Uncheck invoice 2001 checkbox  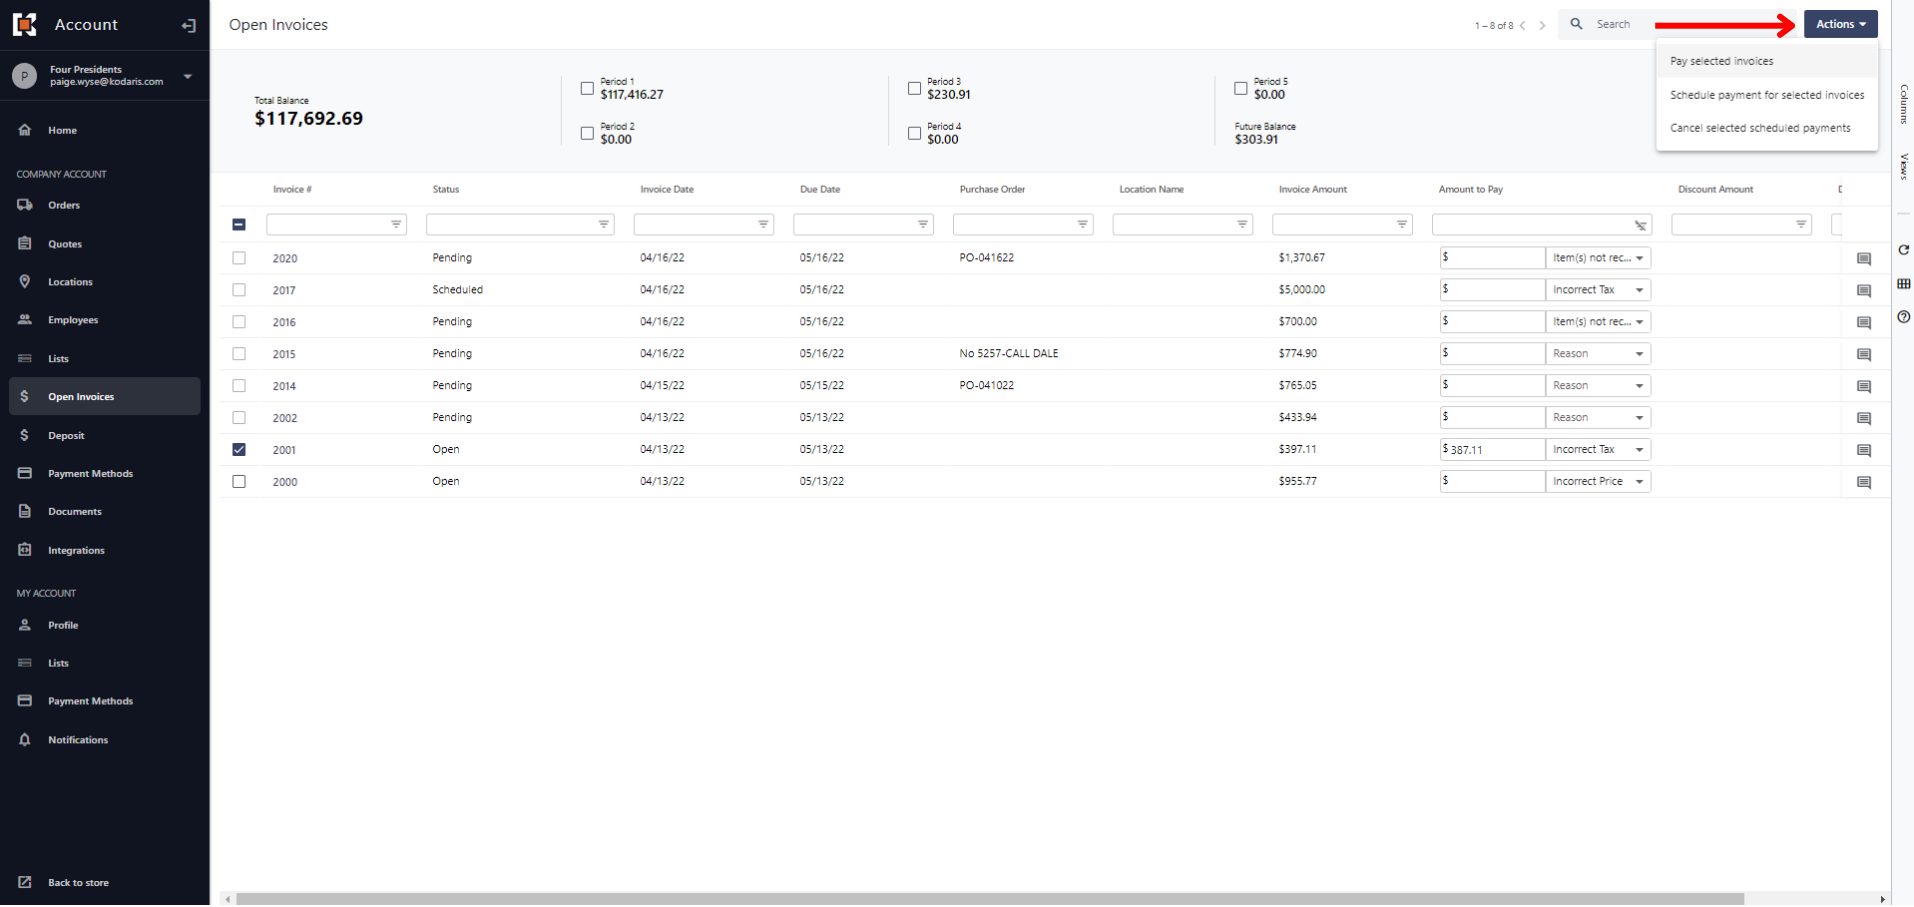(239, 450)
